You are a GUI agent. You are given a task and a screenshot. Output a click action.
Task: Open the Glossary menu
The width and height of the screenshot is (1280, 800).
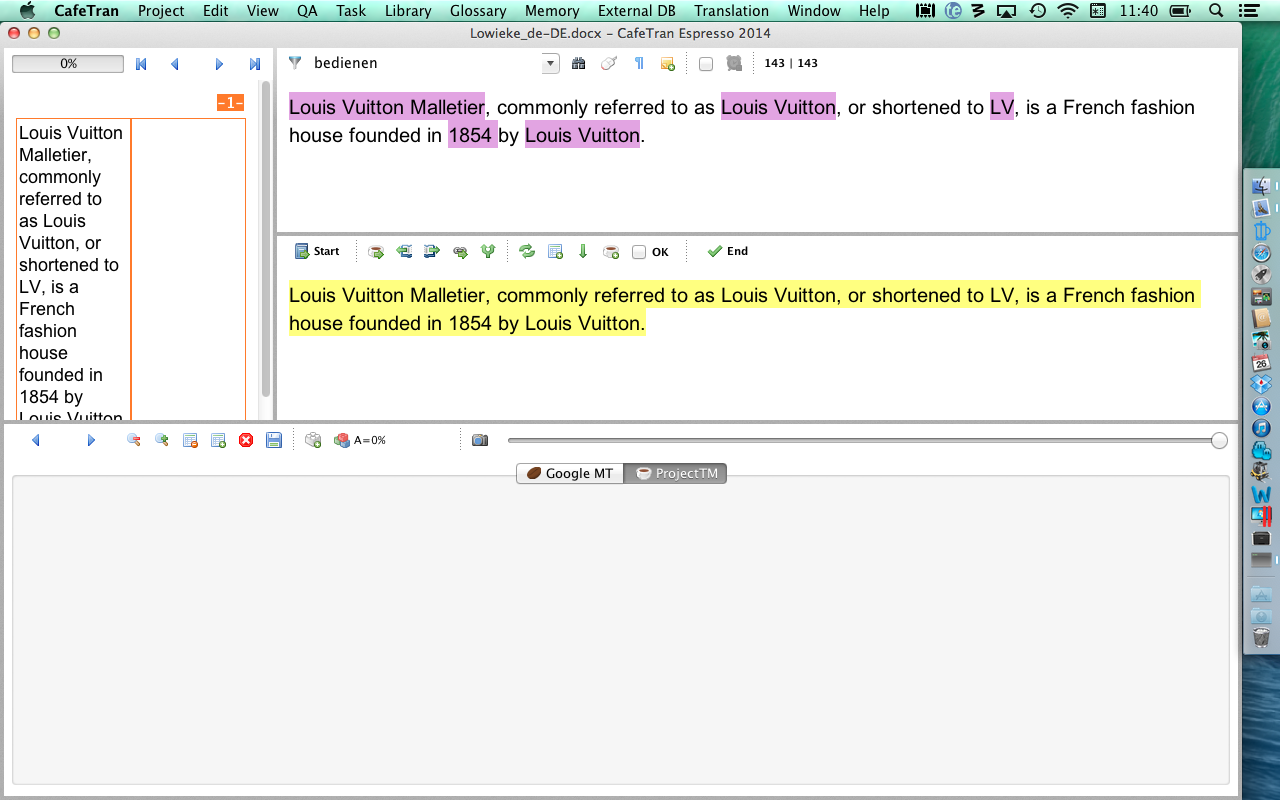[x=478, y=11]
